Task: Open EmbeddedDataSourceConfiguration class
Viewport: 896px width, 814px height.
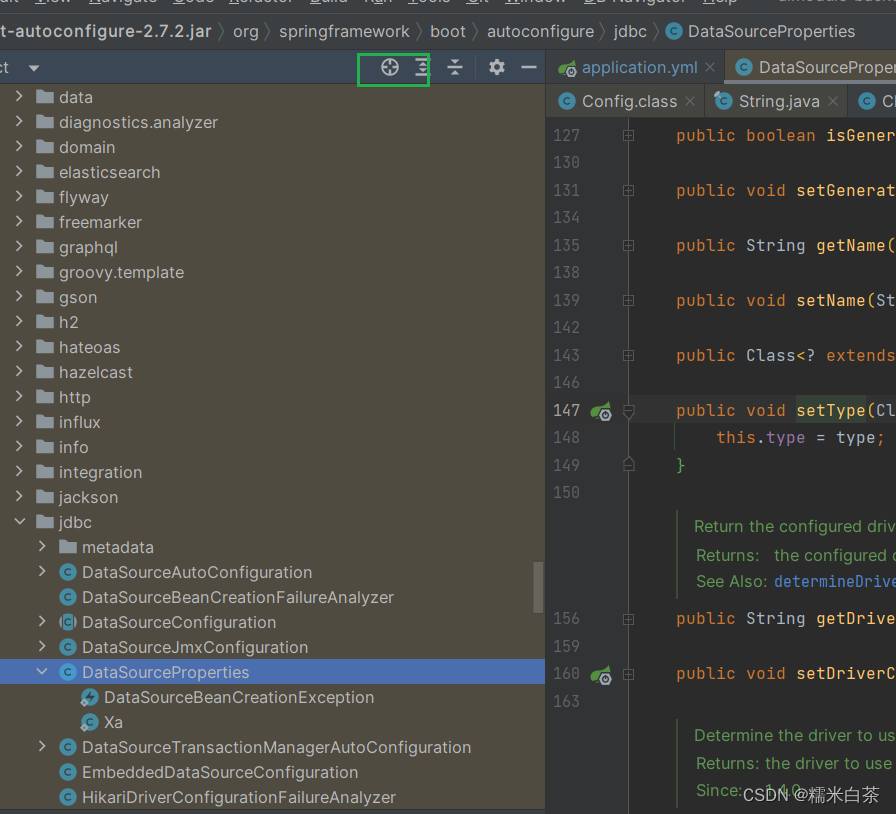Action: tap(220, 772)
